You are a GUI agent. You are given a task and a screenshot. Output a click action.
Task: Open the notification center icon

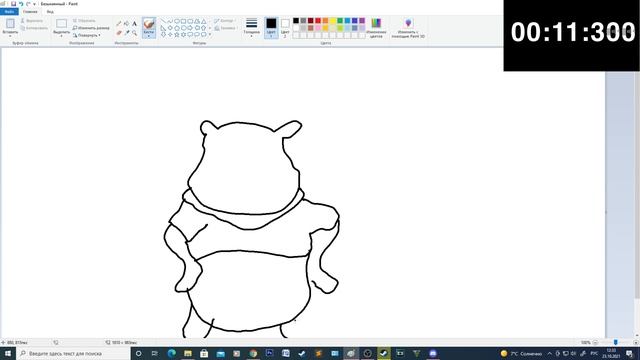pos(629,353)
